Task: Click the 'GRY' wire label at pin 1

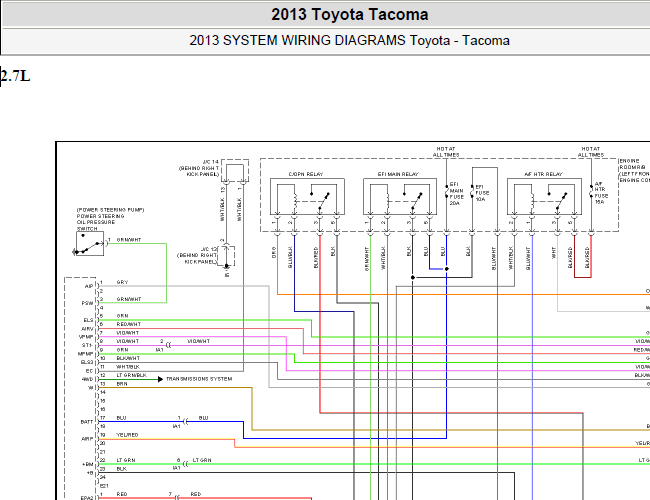Action: coord(122,282)
